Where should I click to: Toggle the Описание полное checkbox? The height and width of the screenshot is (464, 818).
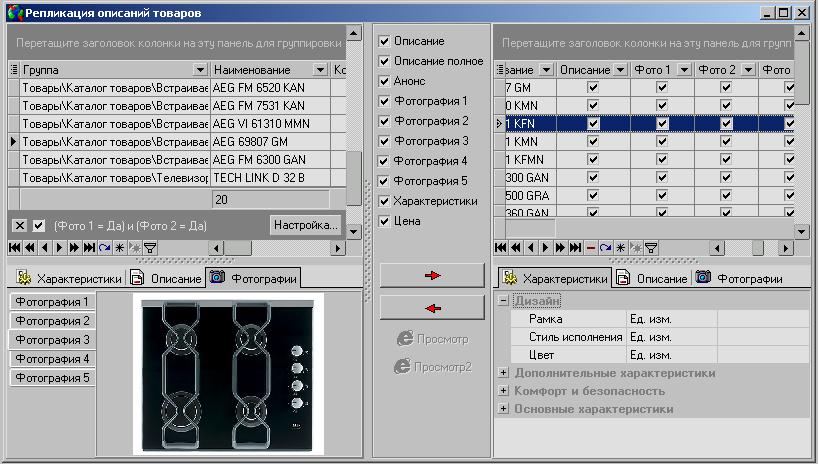(x=384, y=61)
